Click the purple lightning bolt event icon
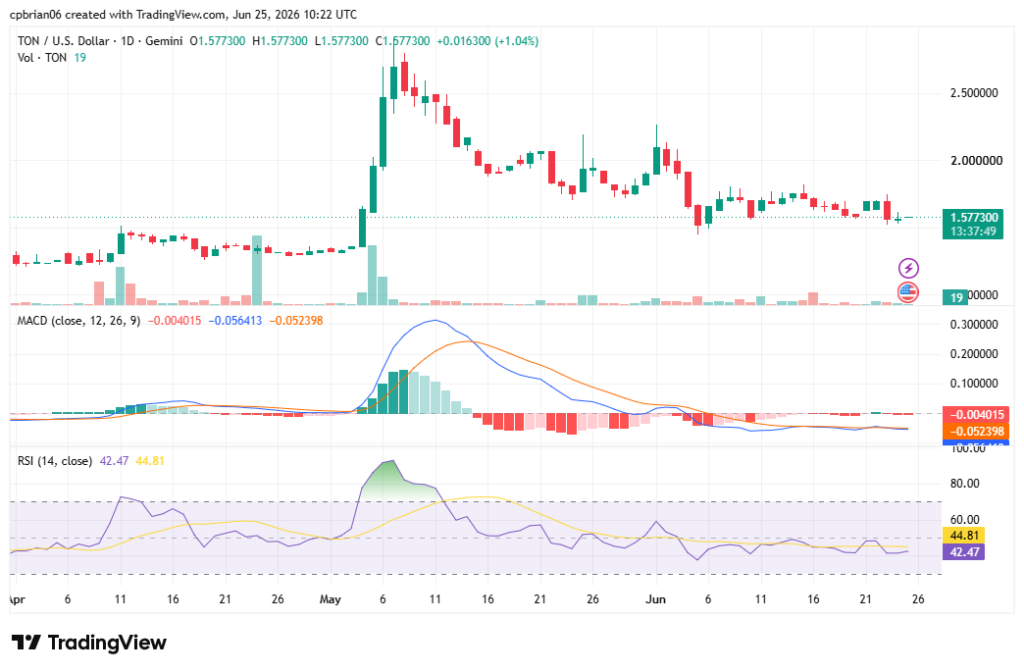Viewport: 1024px width, 672px height. point(908,268)
